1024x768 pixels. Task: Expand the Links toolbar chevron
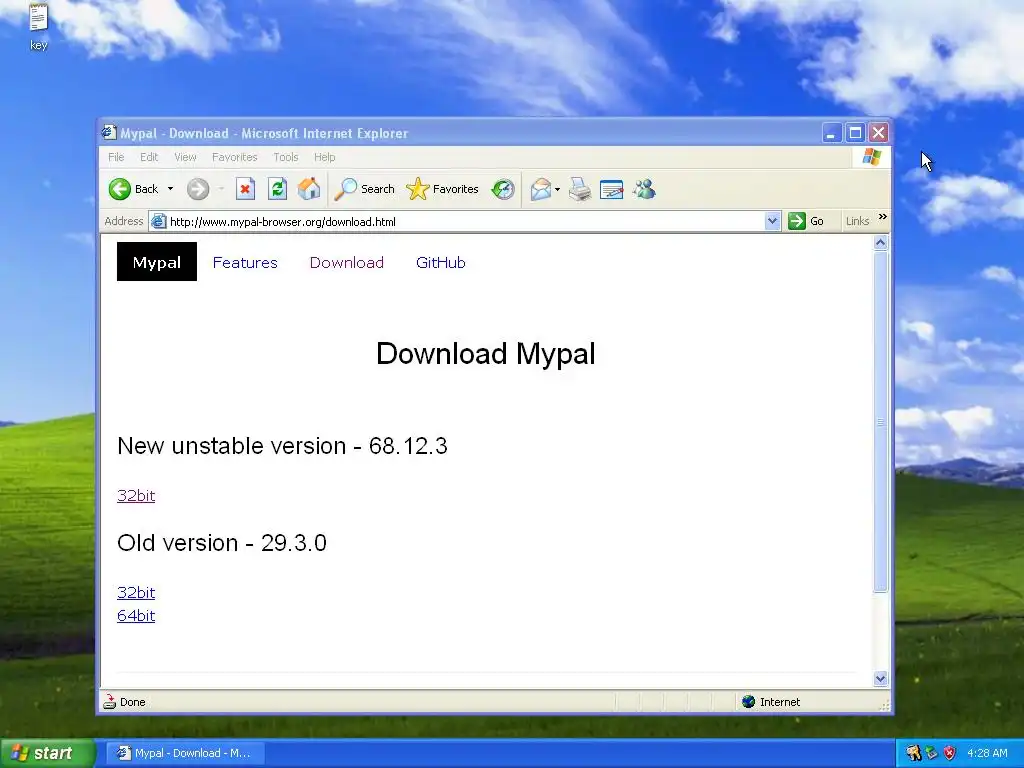[883, 217]
